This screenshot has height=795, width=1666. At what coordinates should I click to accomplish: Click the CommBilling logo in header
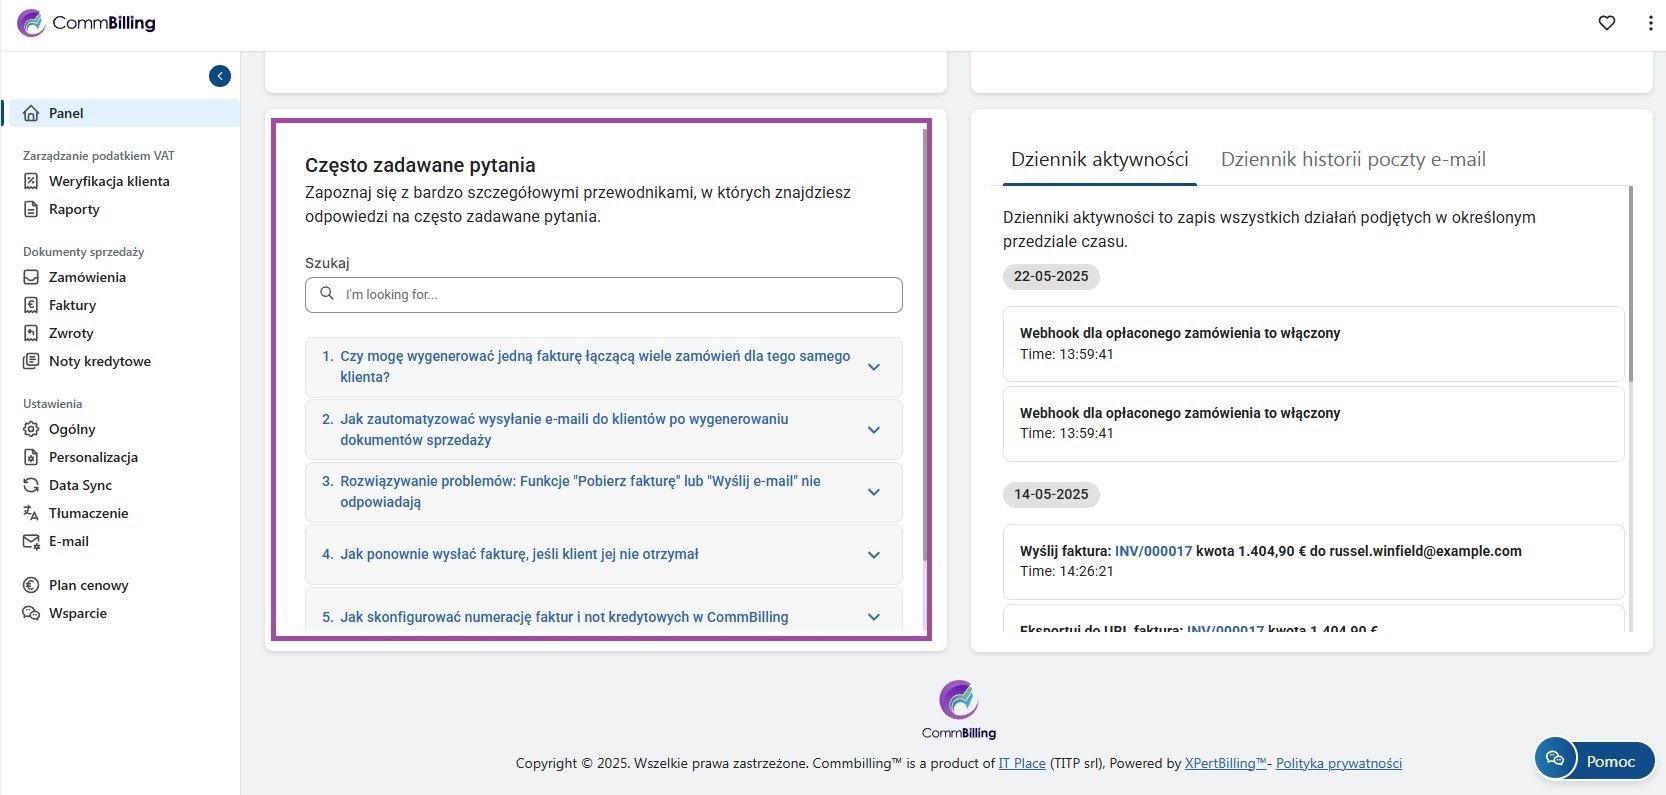tap(87, 23)
